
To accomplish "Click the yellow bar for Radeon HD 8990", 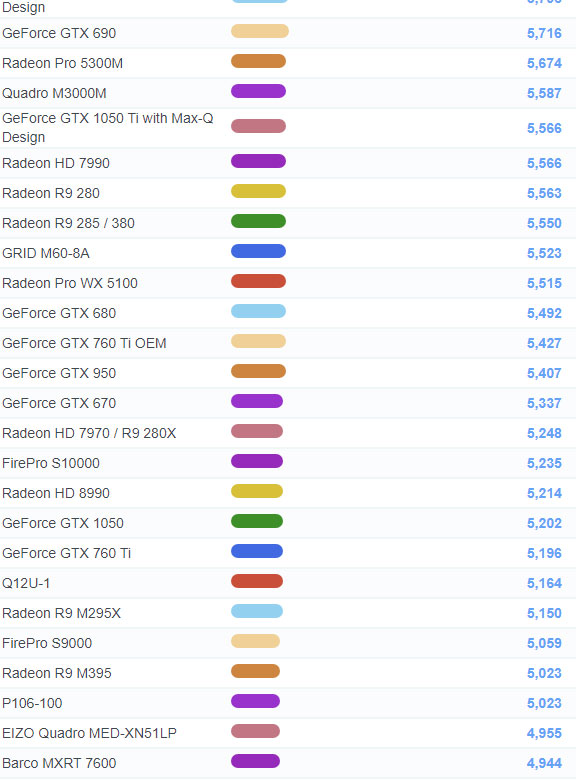I will coord(257,491).
